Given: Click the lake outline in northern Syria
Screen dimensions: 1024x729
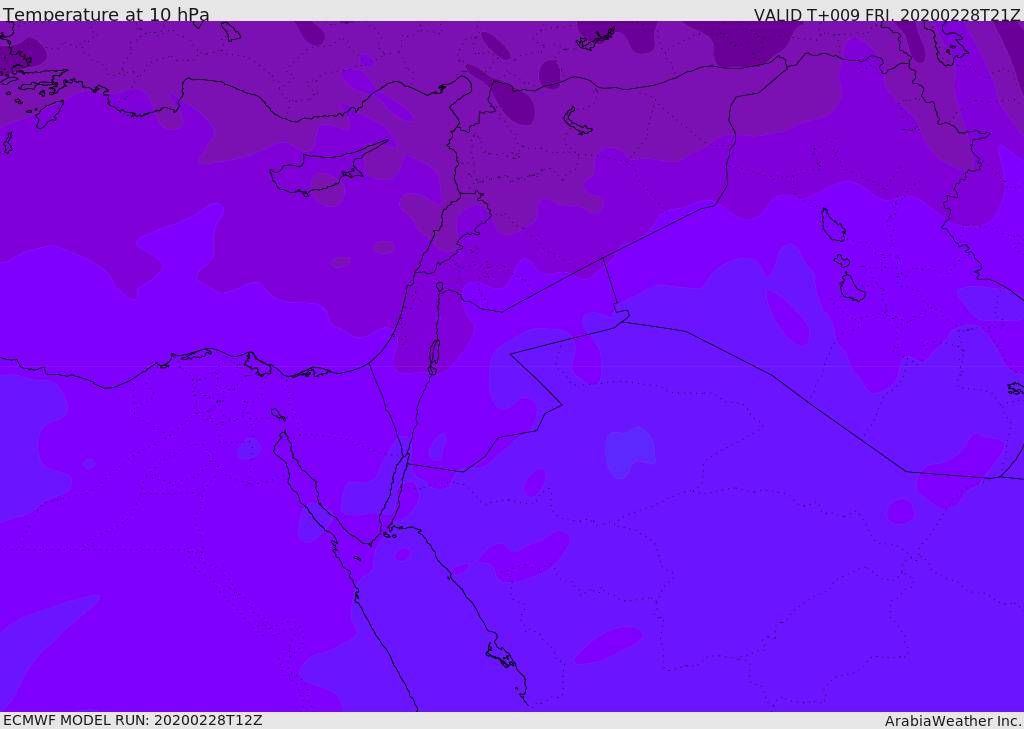Looking at the screenshot, I should (578, 121).
